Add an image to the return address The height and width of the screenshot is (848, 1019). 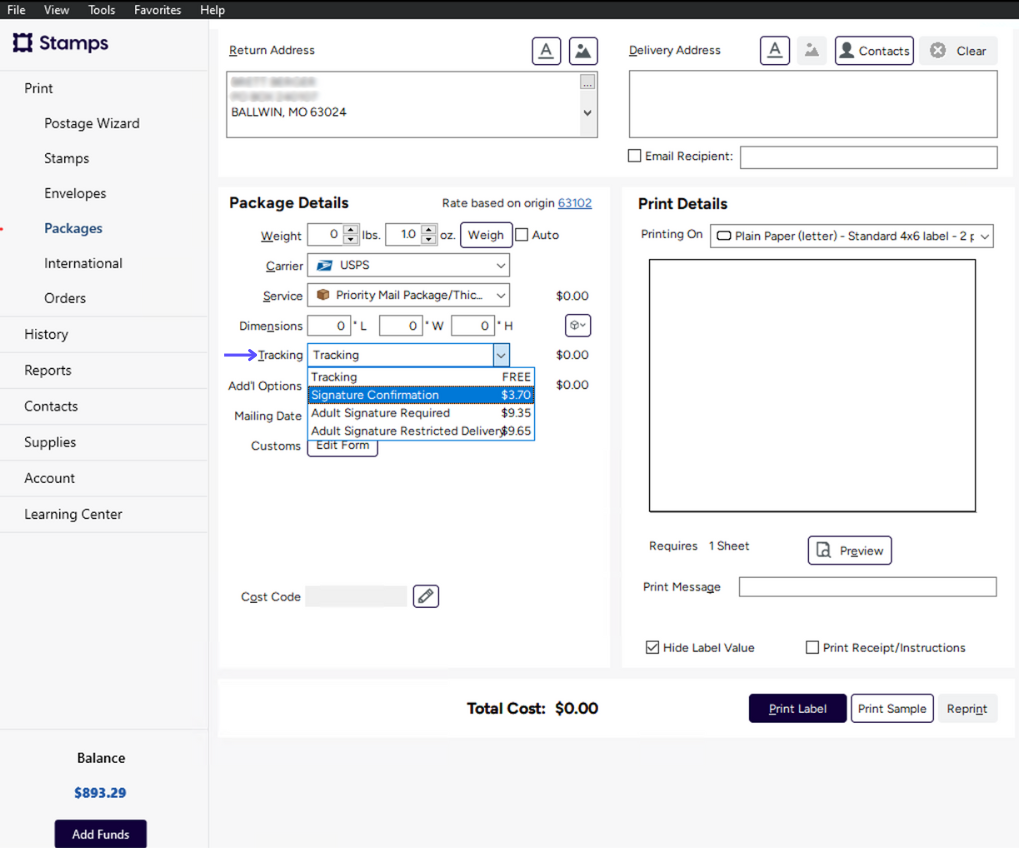coord(583,51)
